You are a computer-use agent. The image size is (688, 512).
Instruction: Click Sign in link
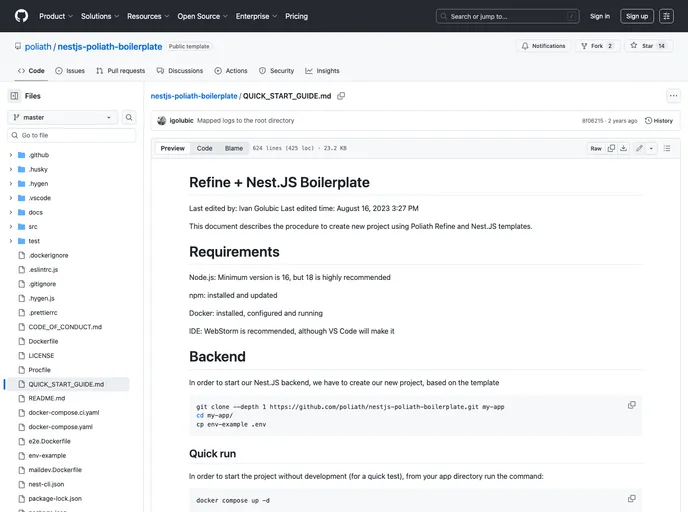(x=600, y=16)
